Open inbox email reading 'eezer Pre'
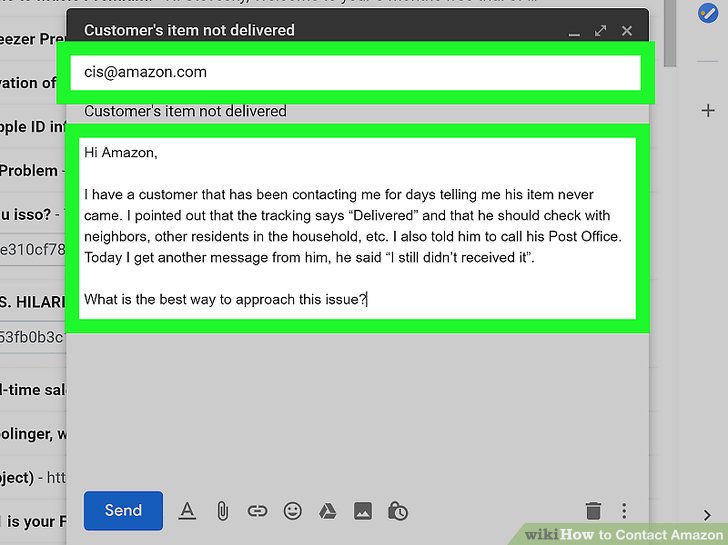 tap(32, 39)
